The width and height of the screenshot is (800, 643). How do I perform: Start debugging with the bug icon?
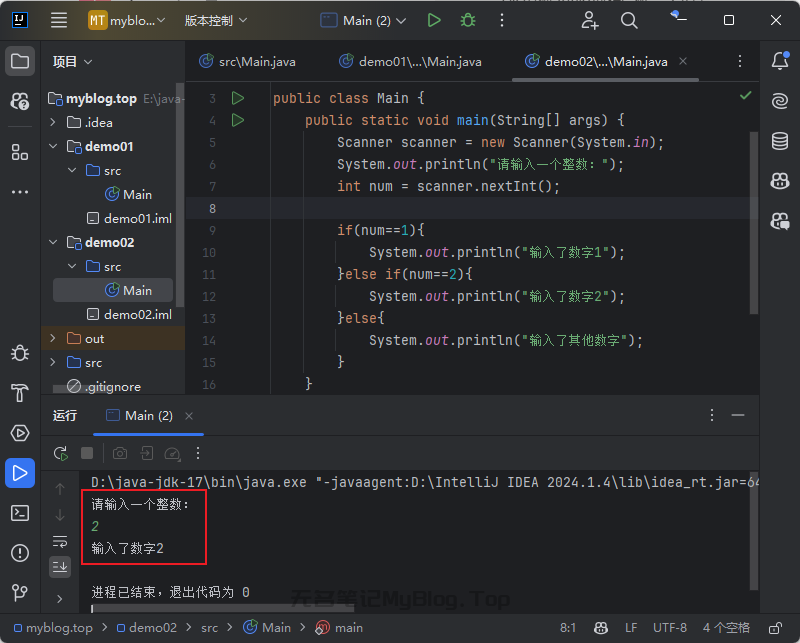tap(468, 20)
